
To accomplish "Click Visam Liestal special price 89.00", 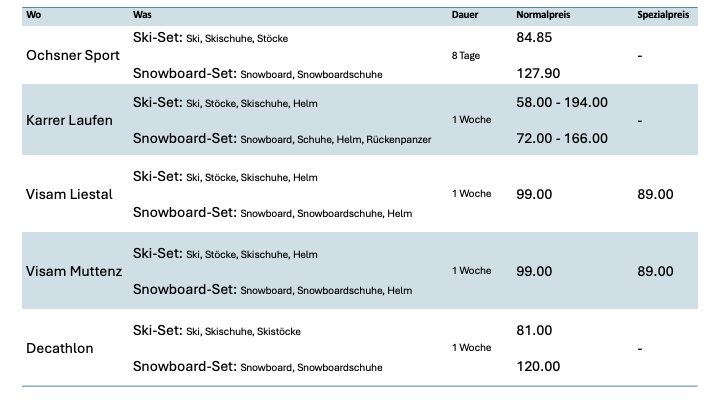I will pos(655,194).
